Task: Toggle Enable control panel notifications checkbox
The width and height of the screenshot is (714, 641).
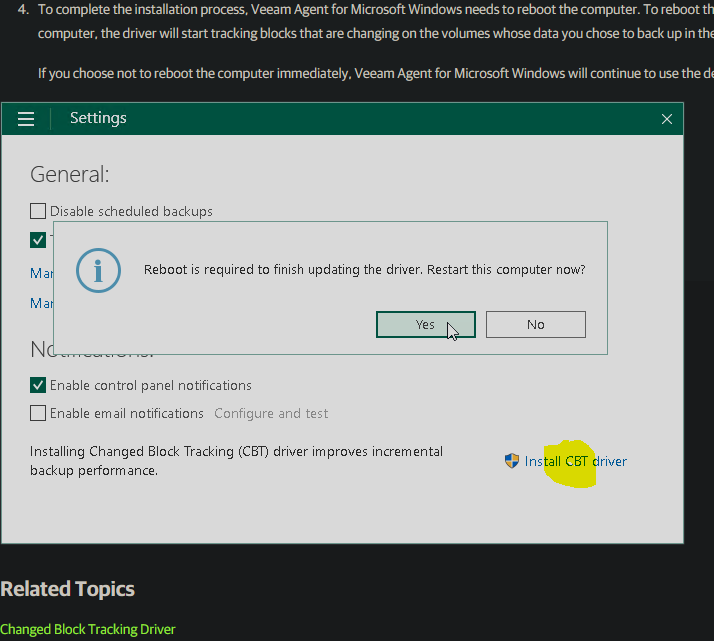Action: [x=38, y=385]
